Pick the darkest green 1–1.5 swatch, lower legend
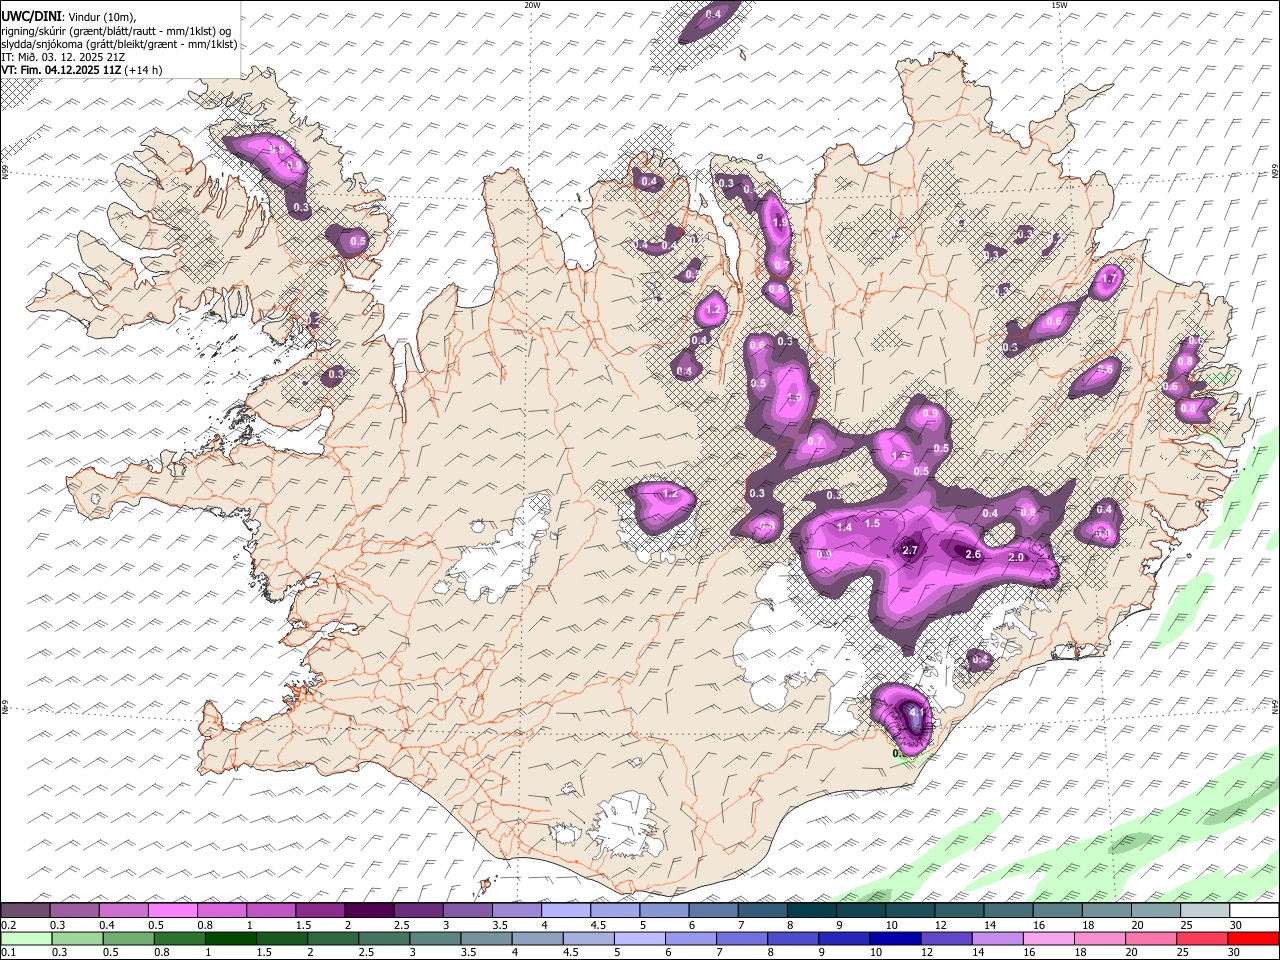1280x960 pixels. pos(230,938)
